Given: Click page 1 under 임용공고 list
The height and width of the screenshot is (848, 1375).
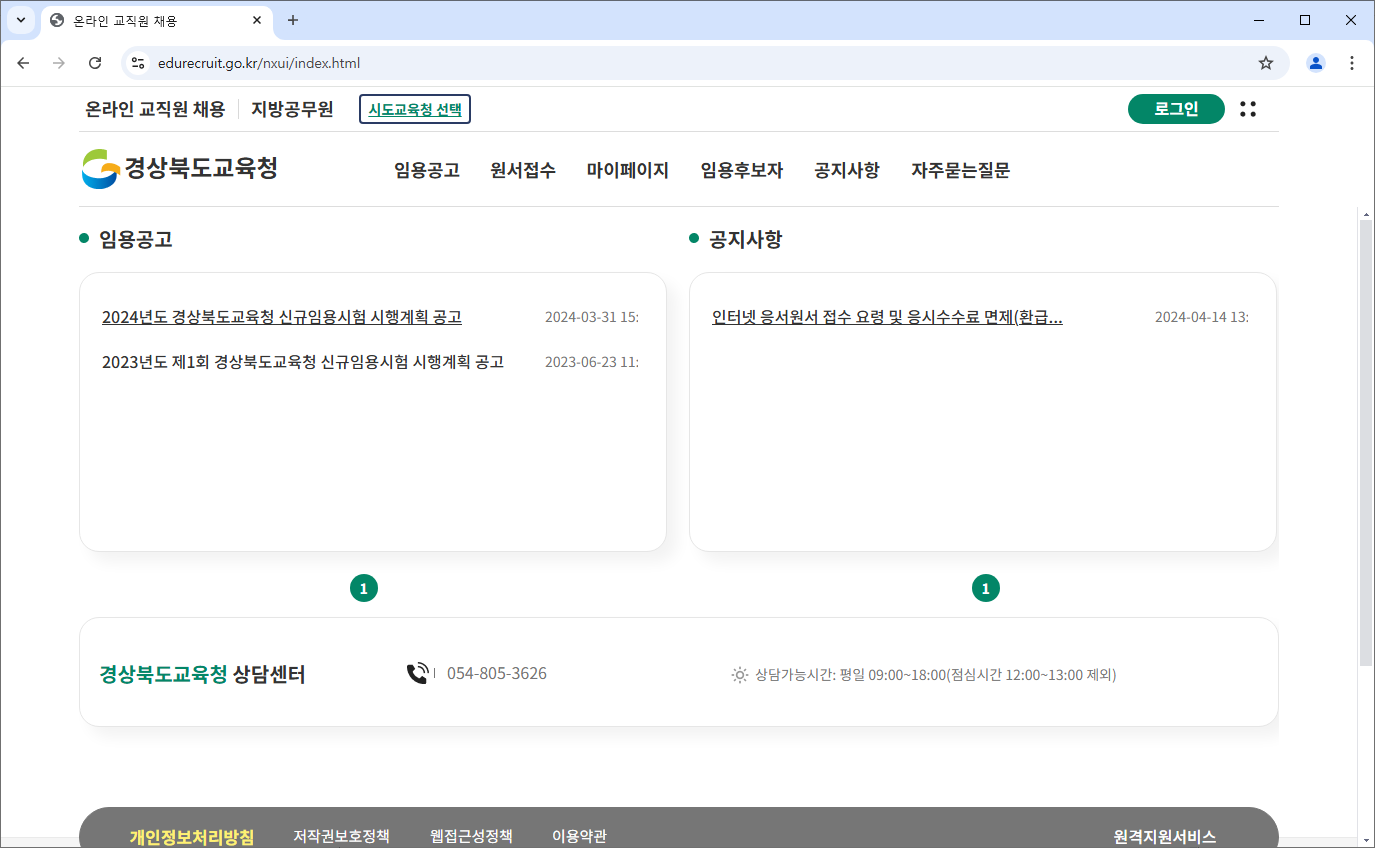Looking at the screenshot, I should point(364,589).
